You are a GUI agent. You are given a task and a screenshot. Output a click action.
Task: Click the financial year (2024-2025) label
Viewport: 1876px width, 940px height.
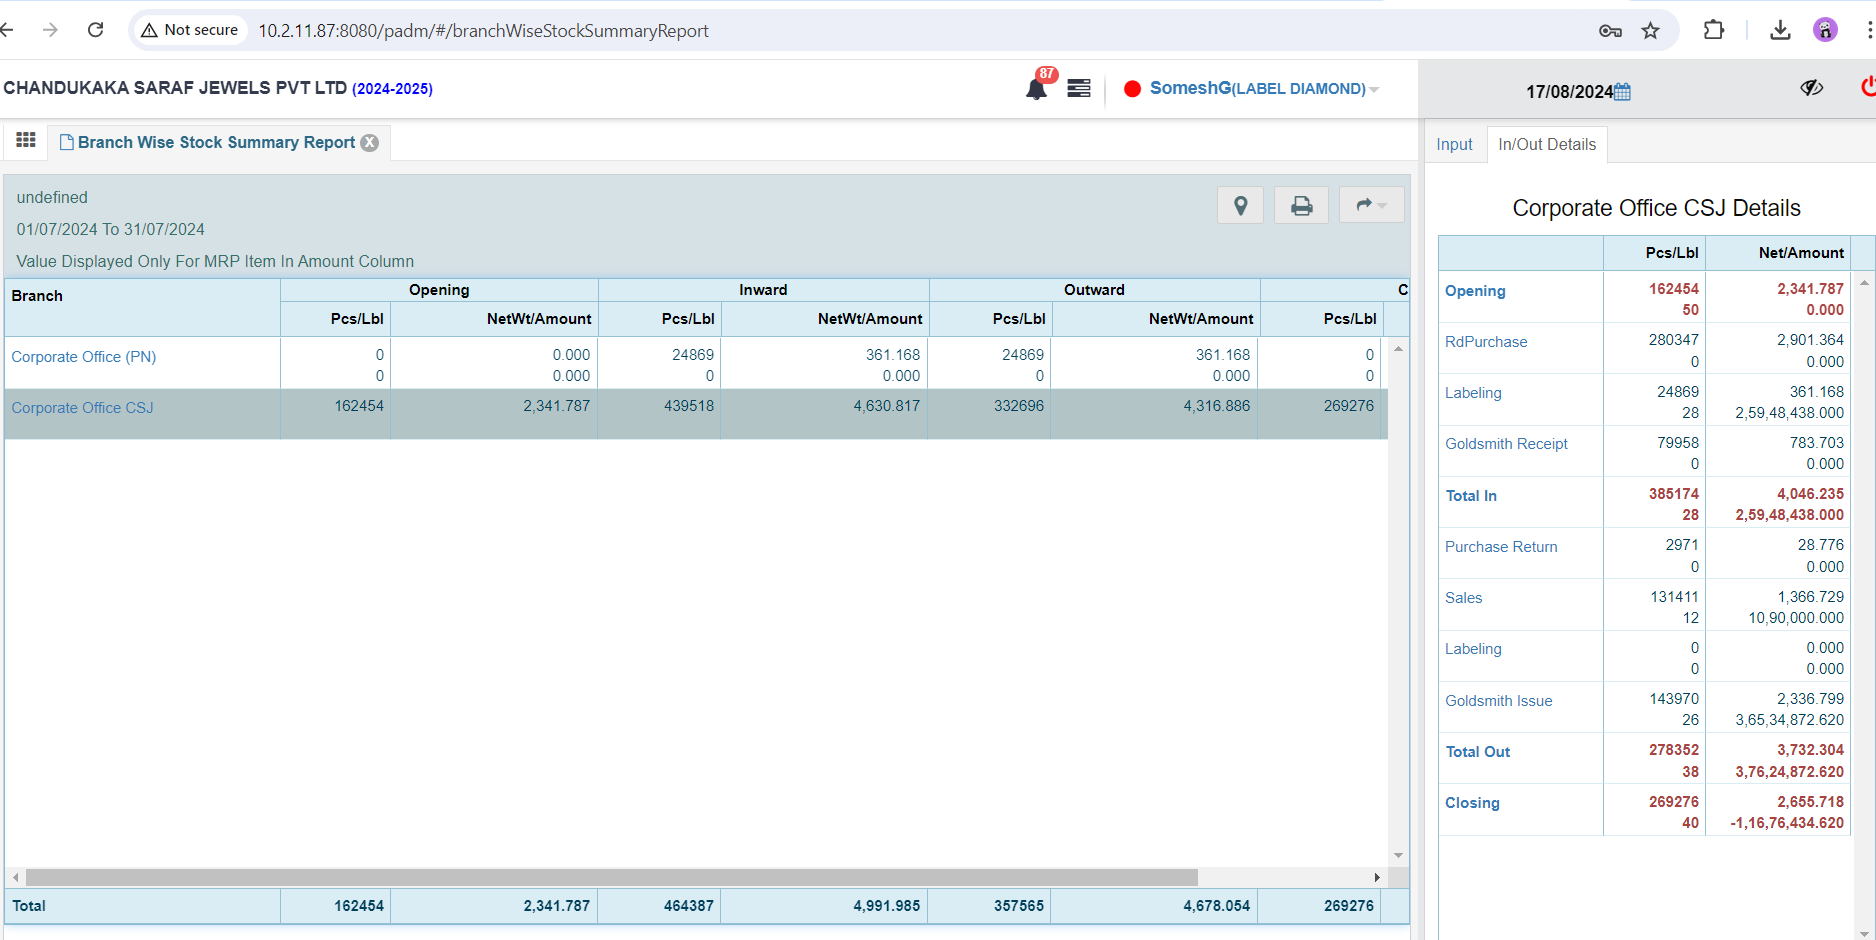(392, 89)
